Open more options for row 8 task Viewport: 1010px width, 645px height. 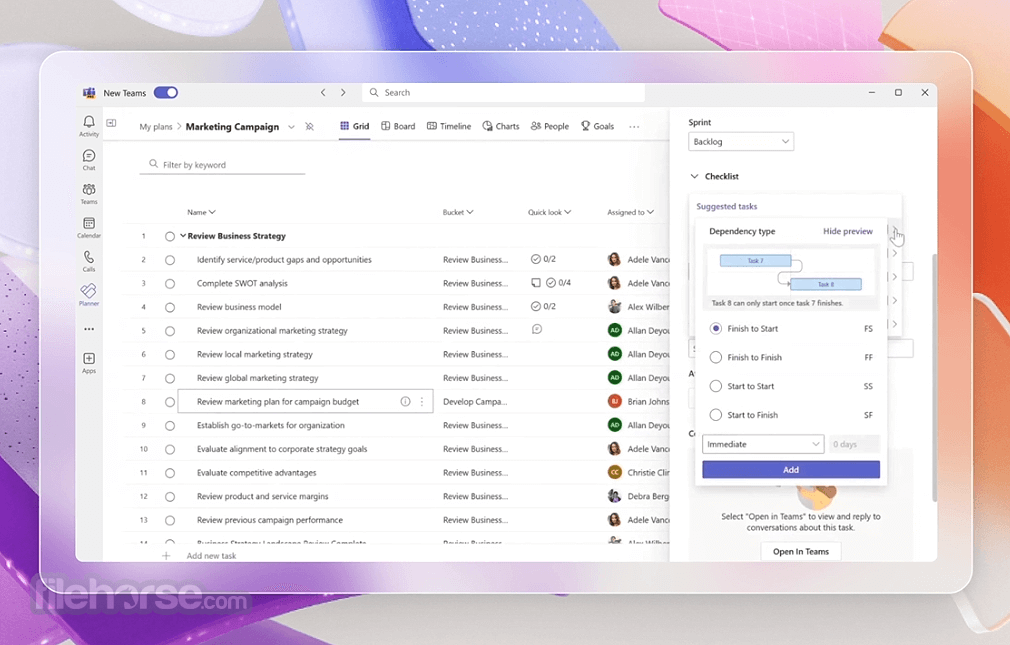[422, 401]
